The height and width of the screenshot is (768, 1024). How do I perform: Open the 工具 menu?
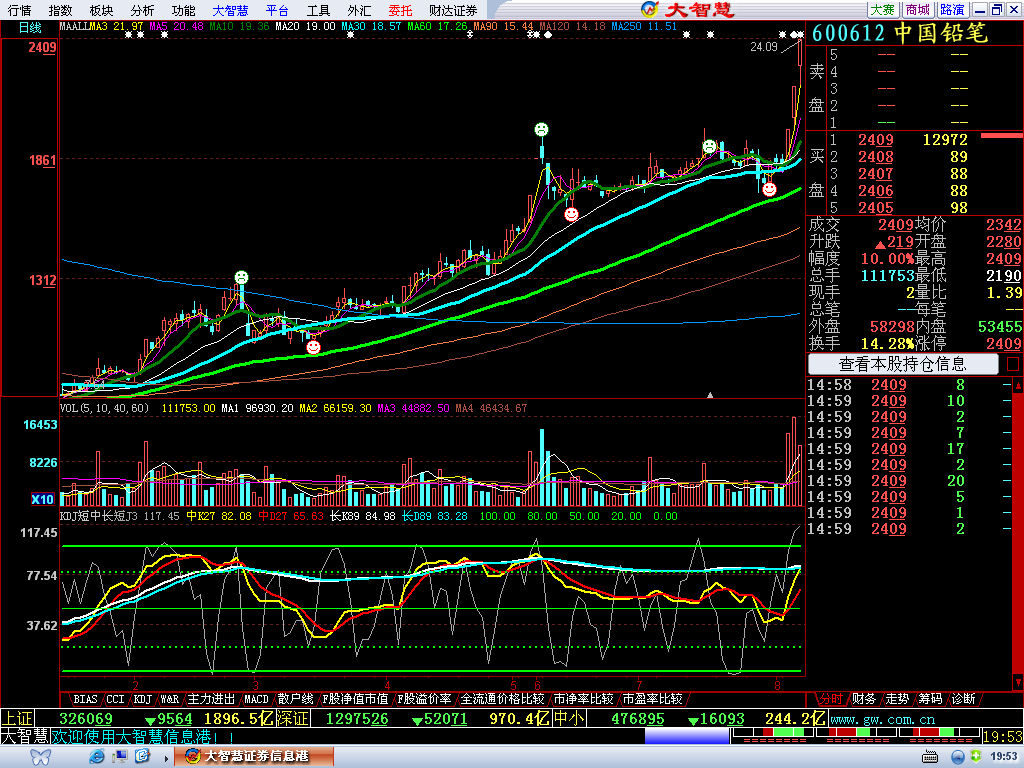pos(318,10)
